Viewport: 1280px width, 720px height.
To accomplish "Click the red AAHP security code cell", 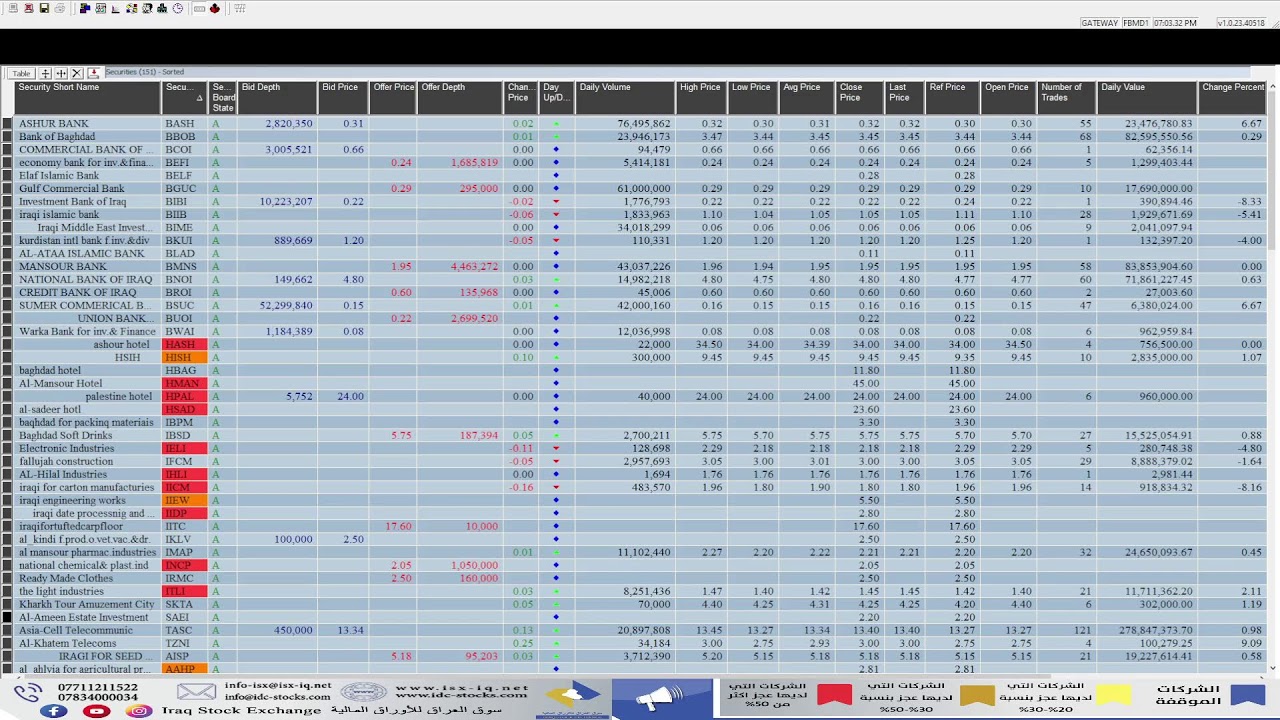I will [x=185, y=669].
